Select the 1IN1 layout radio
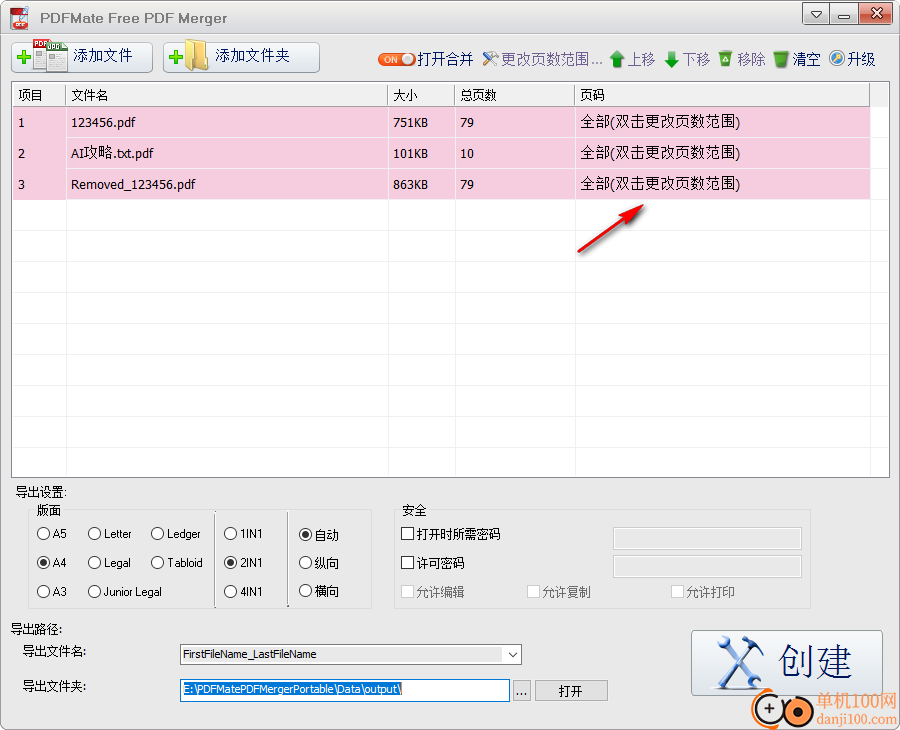 pyautogui.click(x=230, y=534)
